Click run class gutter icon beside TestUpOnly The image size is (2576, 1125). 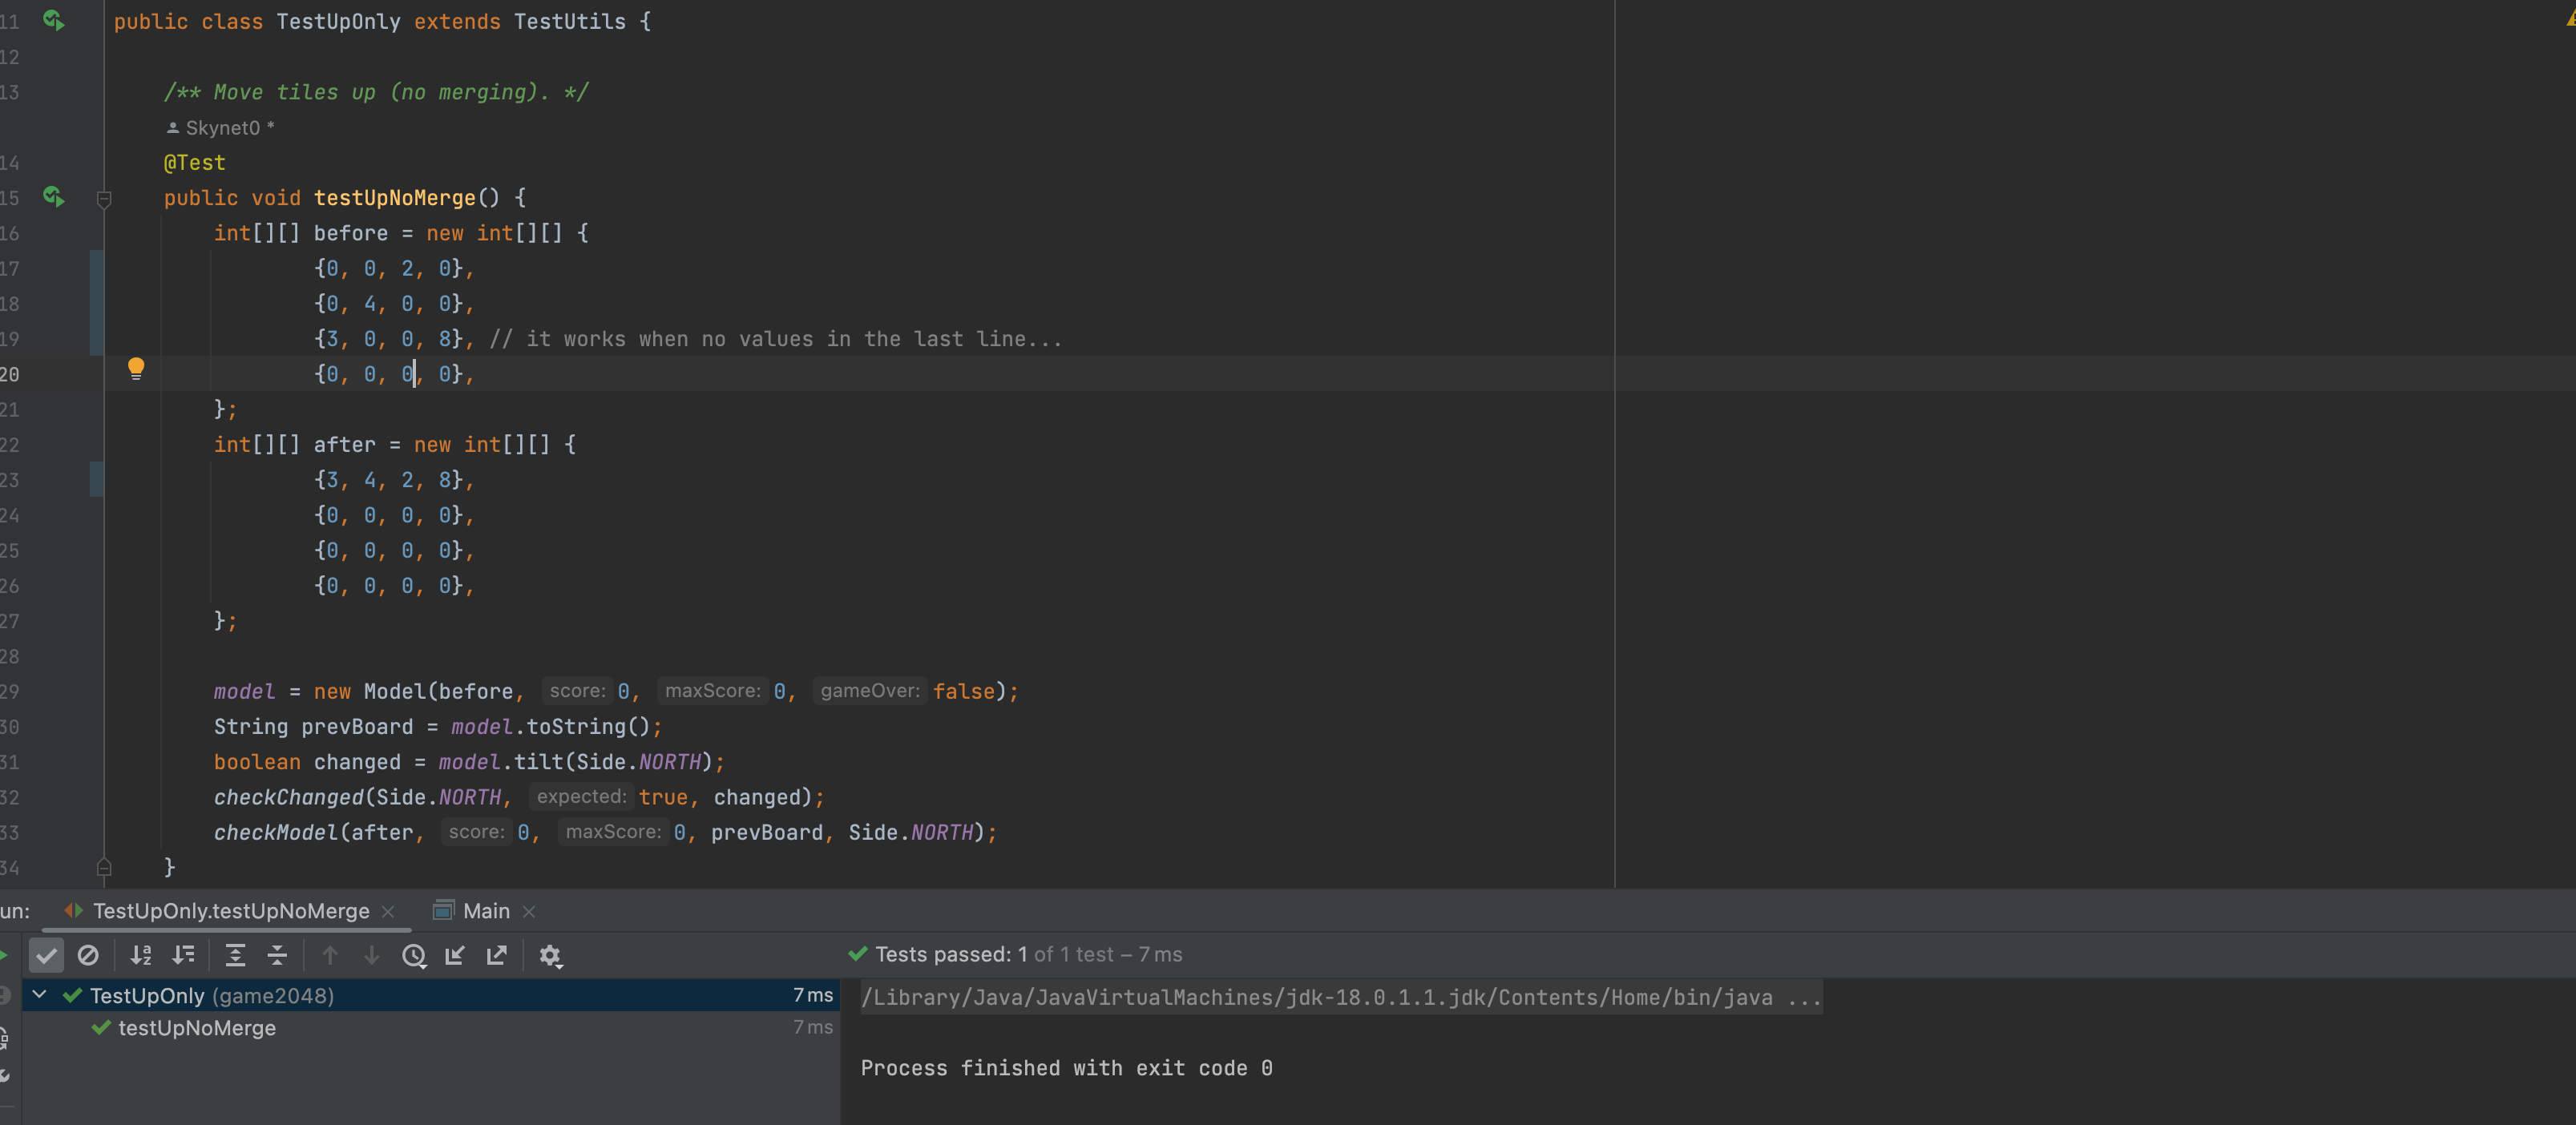click(x=53, y=20)
